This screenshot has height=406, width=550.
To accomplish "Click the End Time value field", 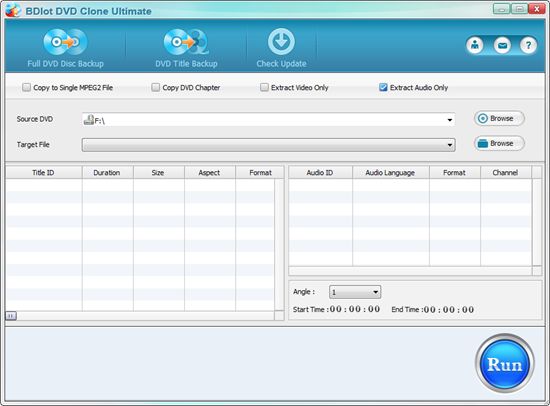I will (x=449, y=310).
